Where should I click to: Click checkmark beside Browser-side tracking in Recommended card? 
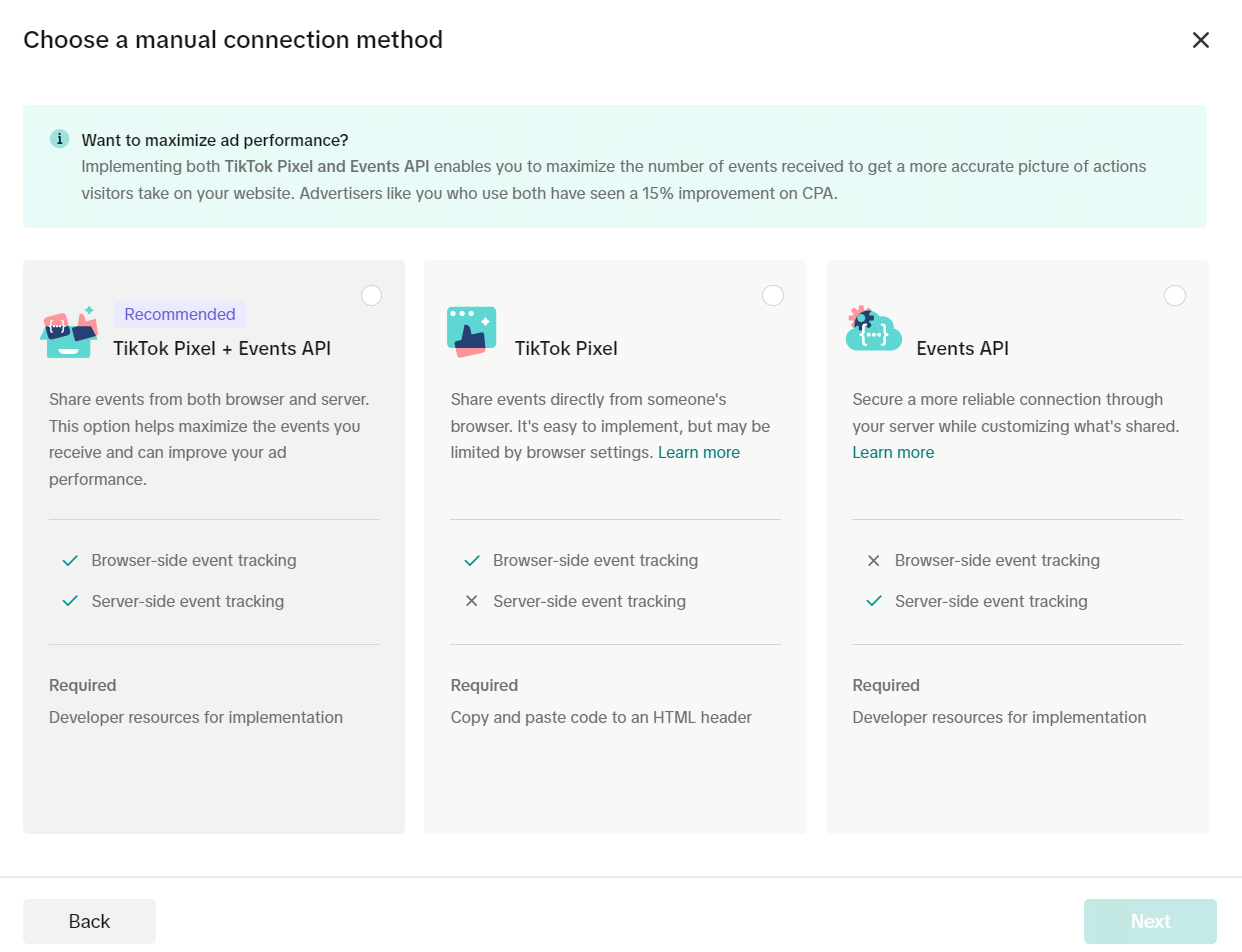(70, 561)
